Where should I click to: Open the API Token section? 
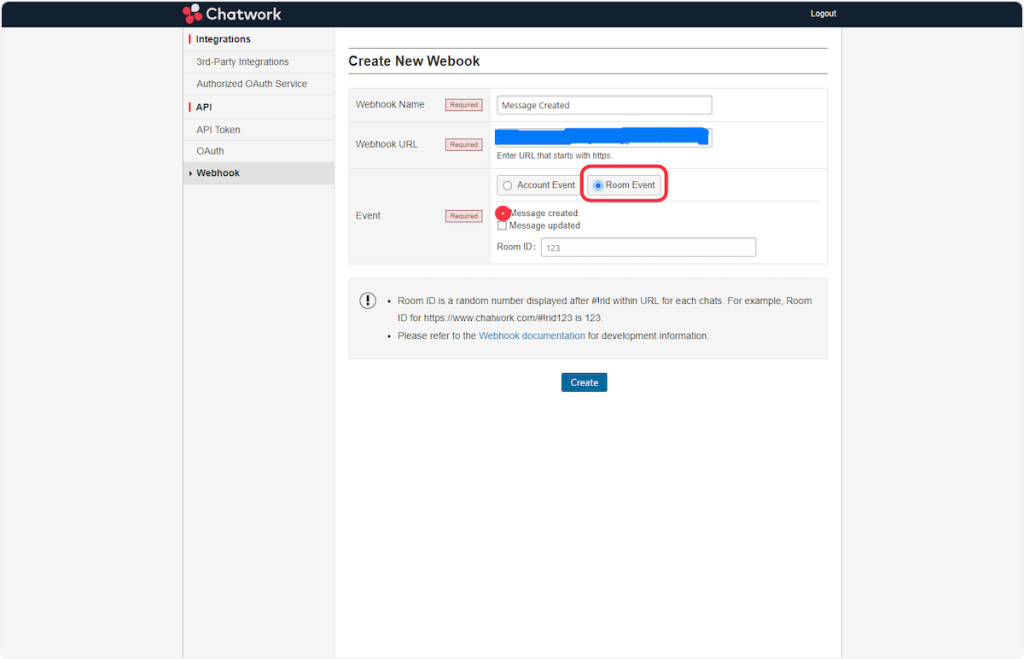[218, 130]
